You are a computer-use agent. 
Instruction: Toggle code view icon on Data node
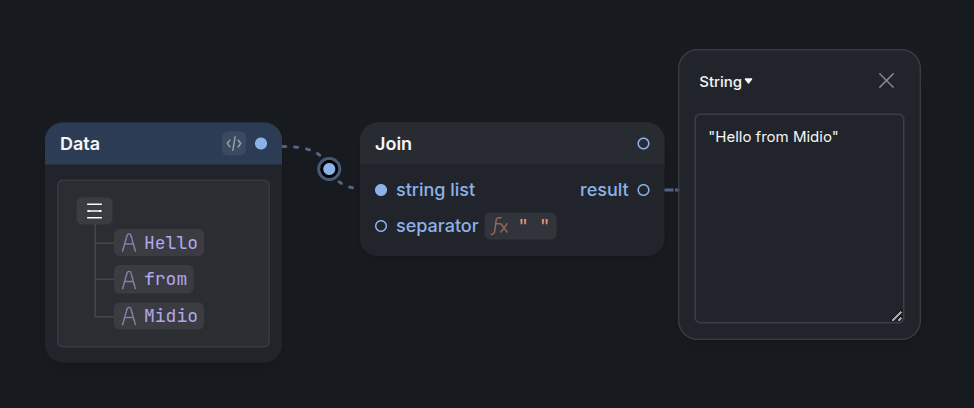tap(234, 143)
